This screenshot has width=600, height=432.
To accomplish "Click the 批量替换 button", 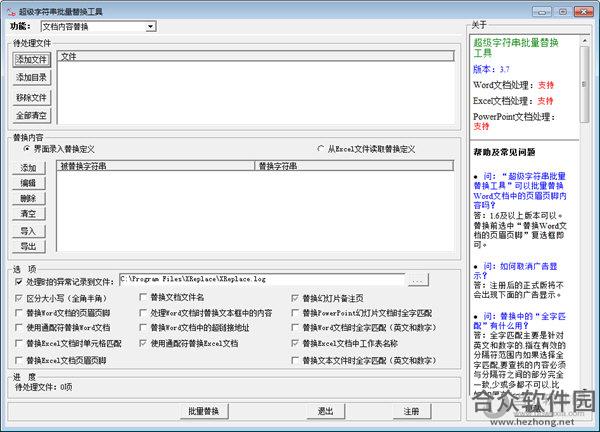I will [x=204, y=411].
